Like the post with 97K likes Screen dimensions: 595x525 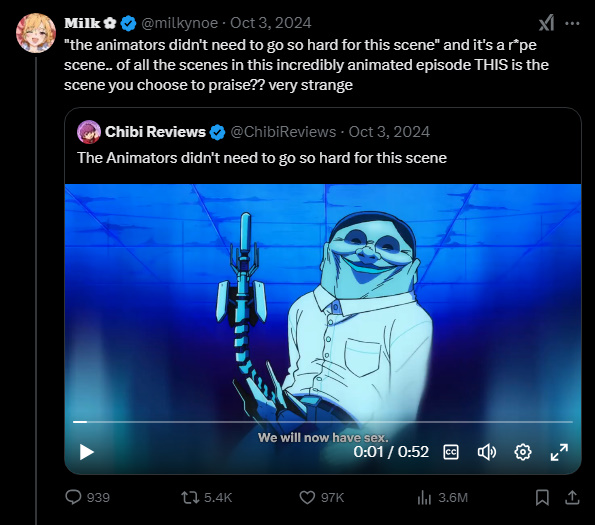point(321,497)
